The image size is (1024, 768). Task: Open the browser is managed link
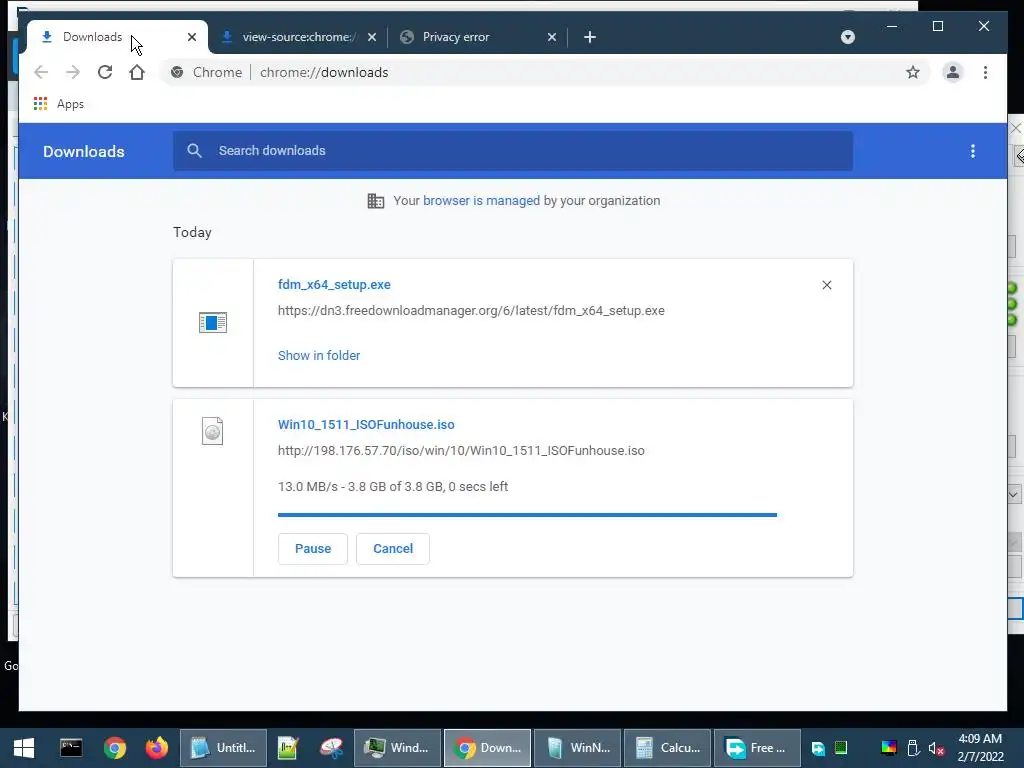click(x=481, y=200)
